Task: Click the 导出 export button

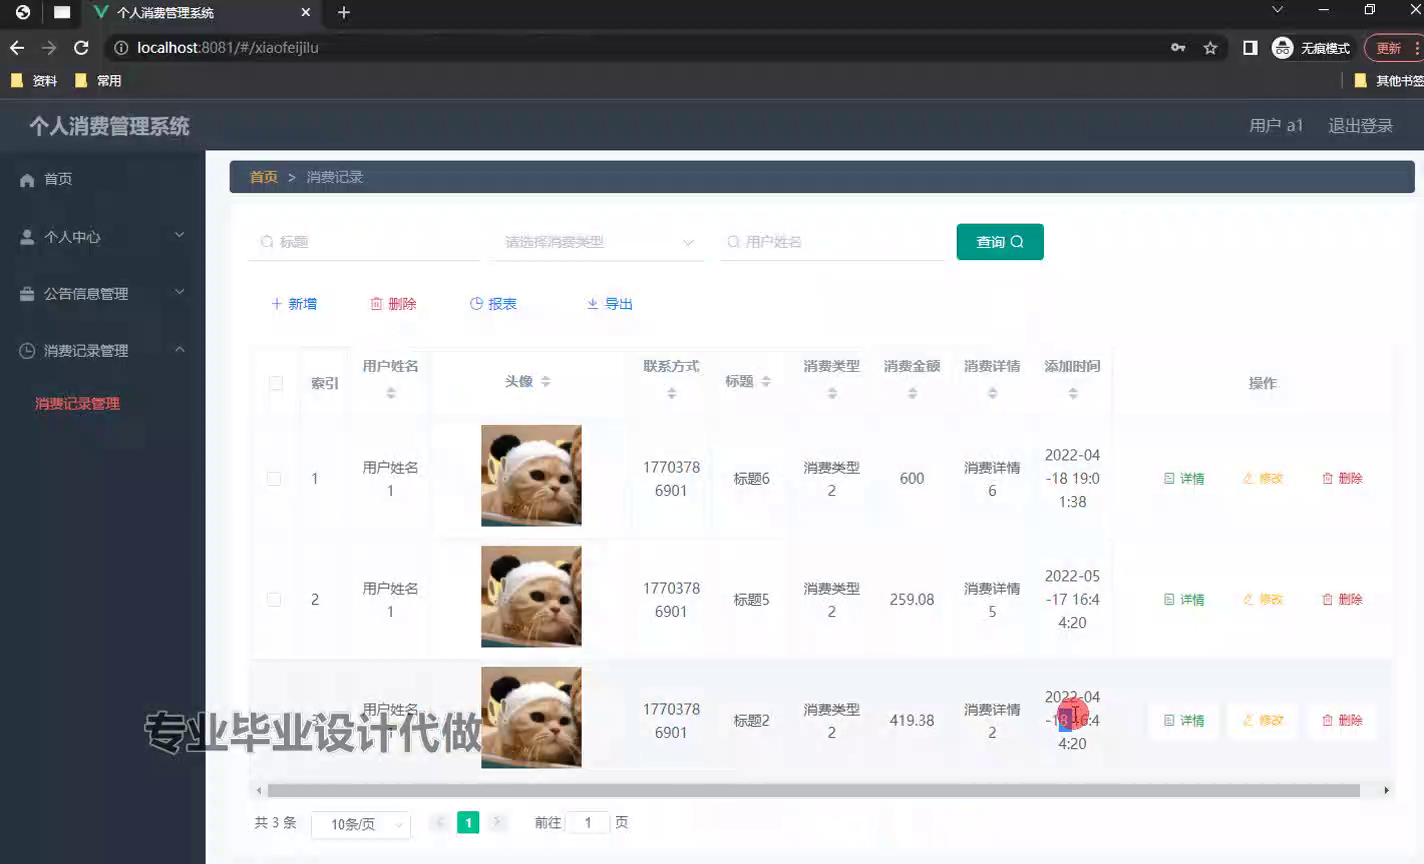Action: [x=610, y=304]
